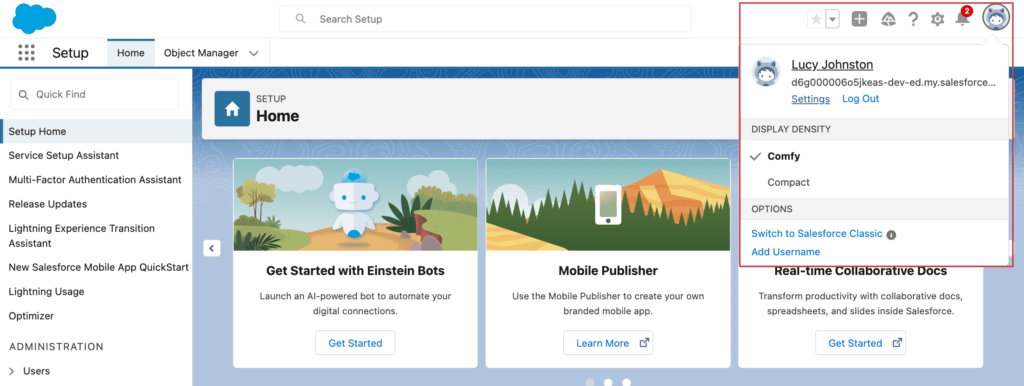Open New Salesforce Mobile App QuickStart

[99, 267]
